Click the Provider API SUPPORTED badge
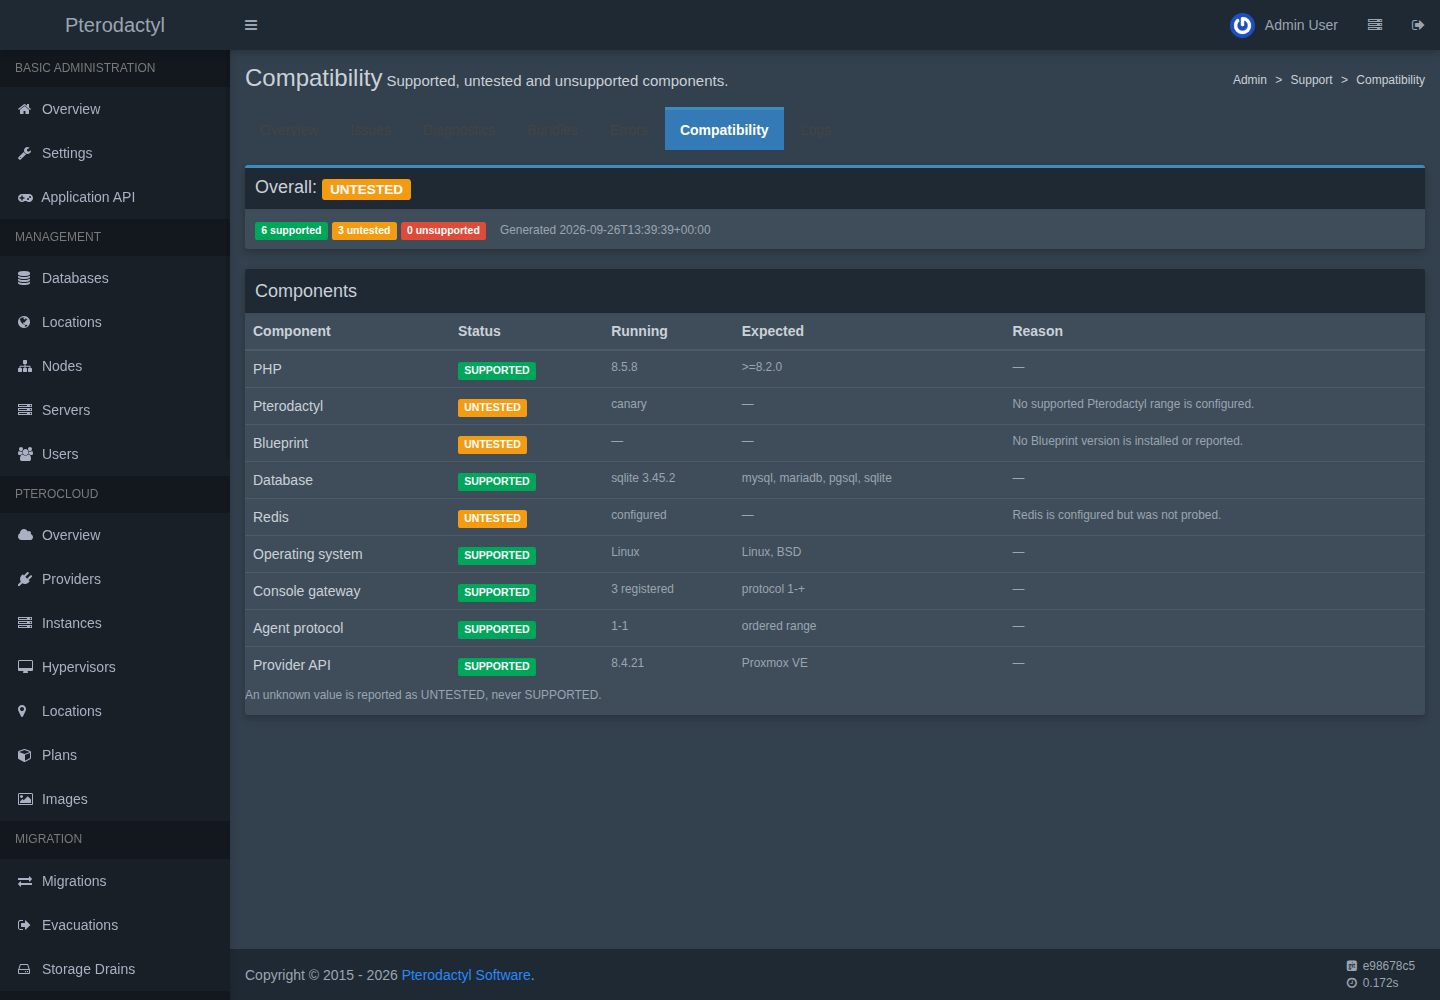1440x1000 pixels. pos(497,667)
